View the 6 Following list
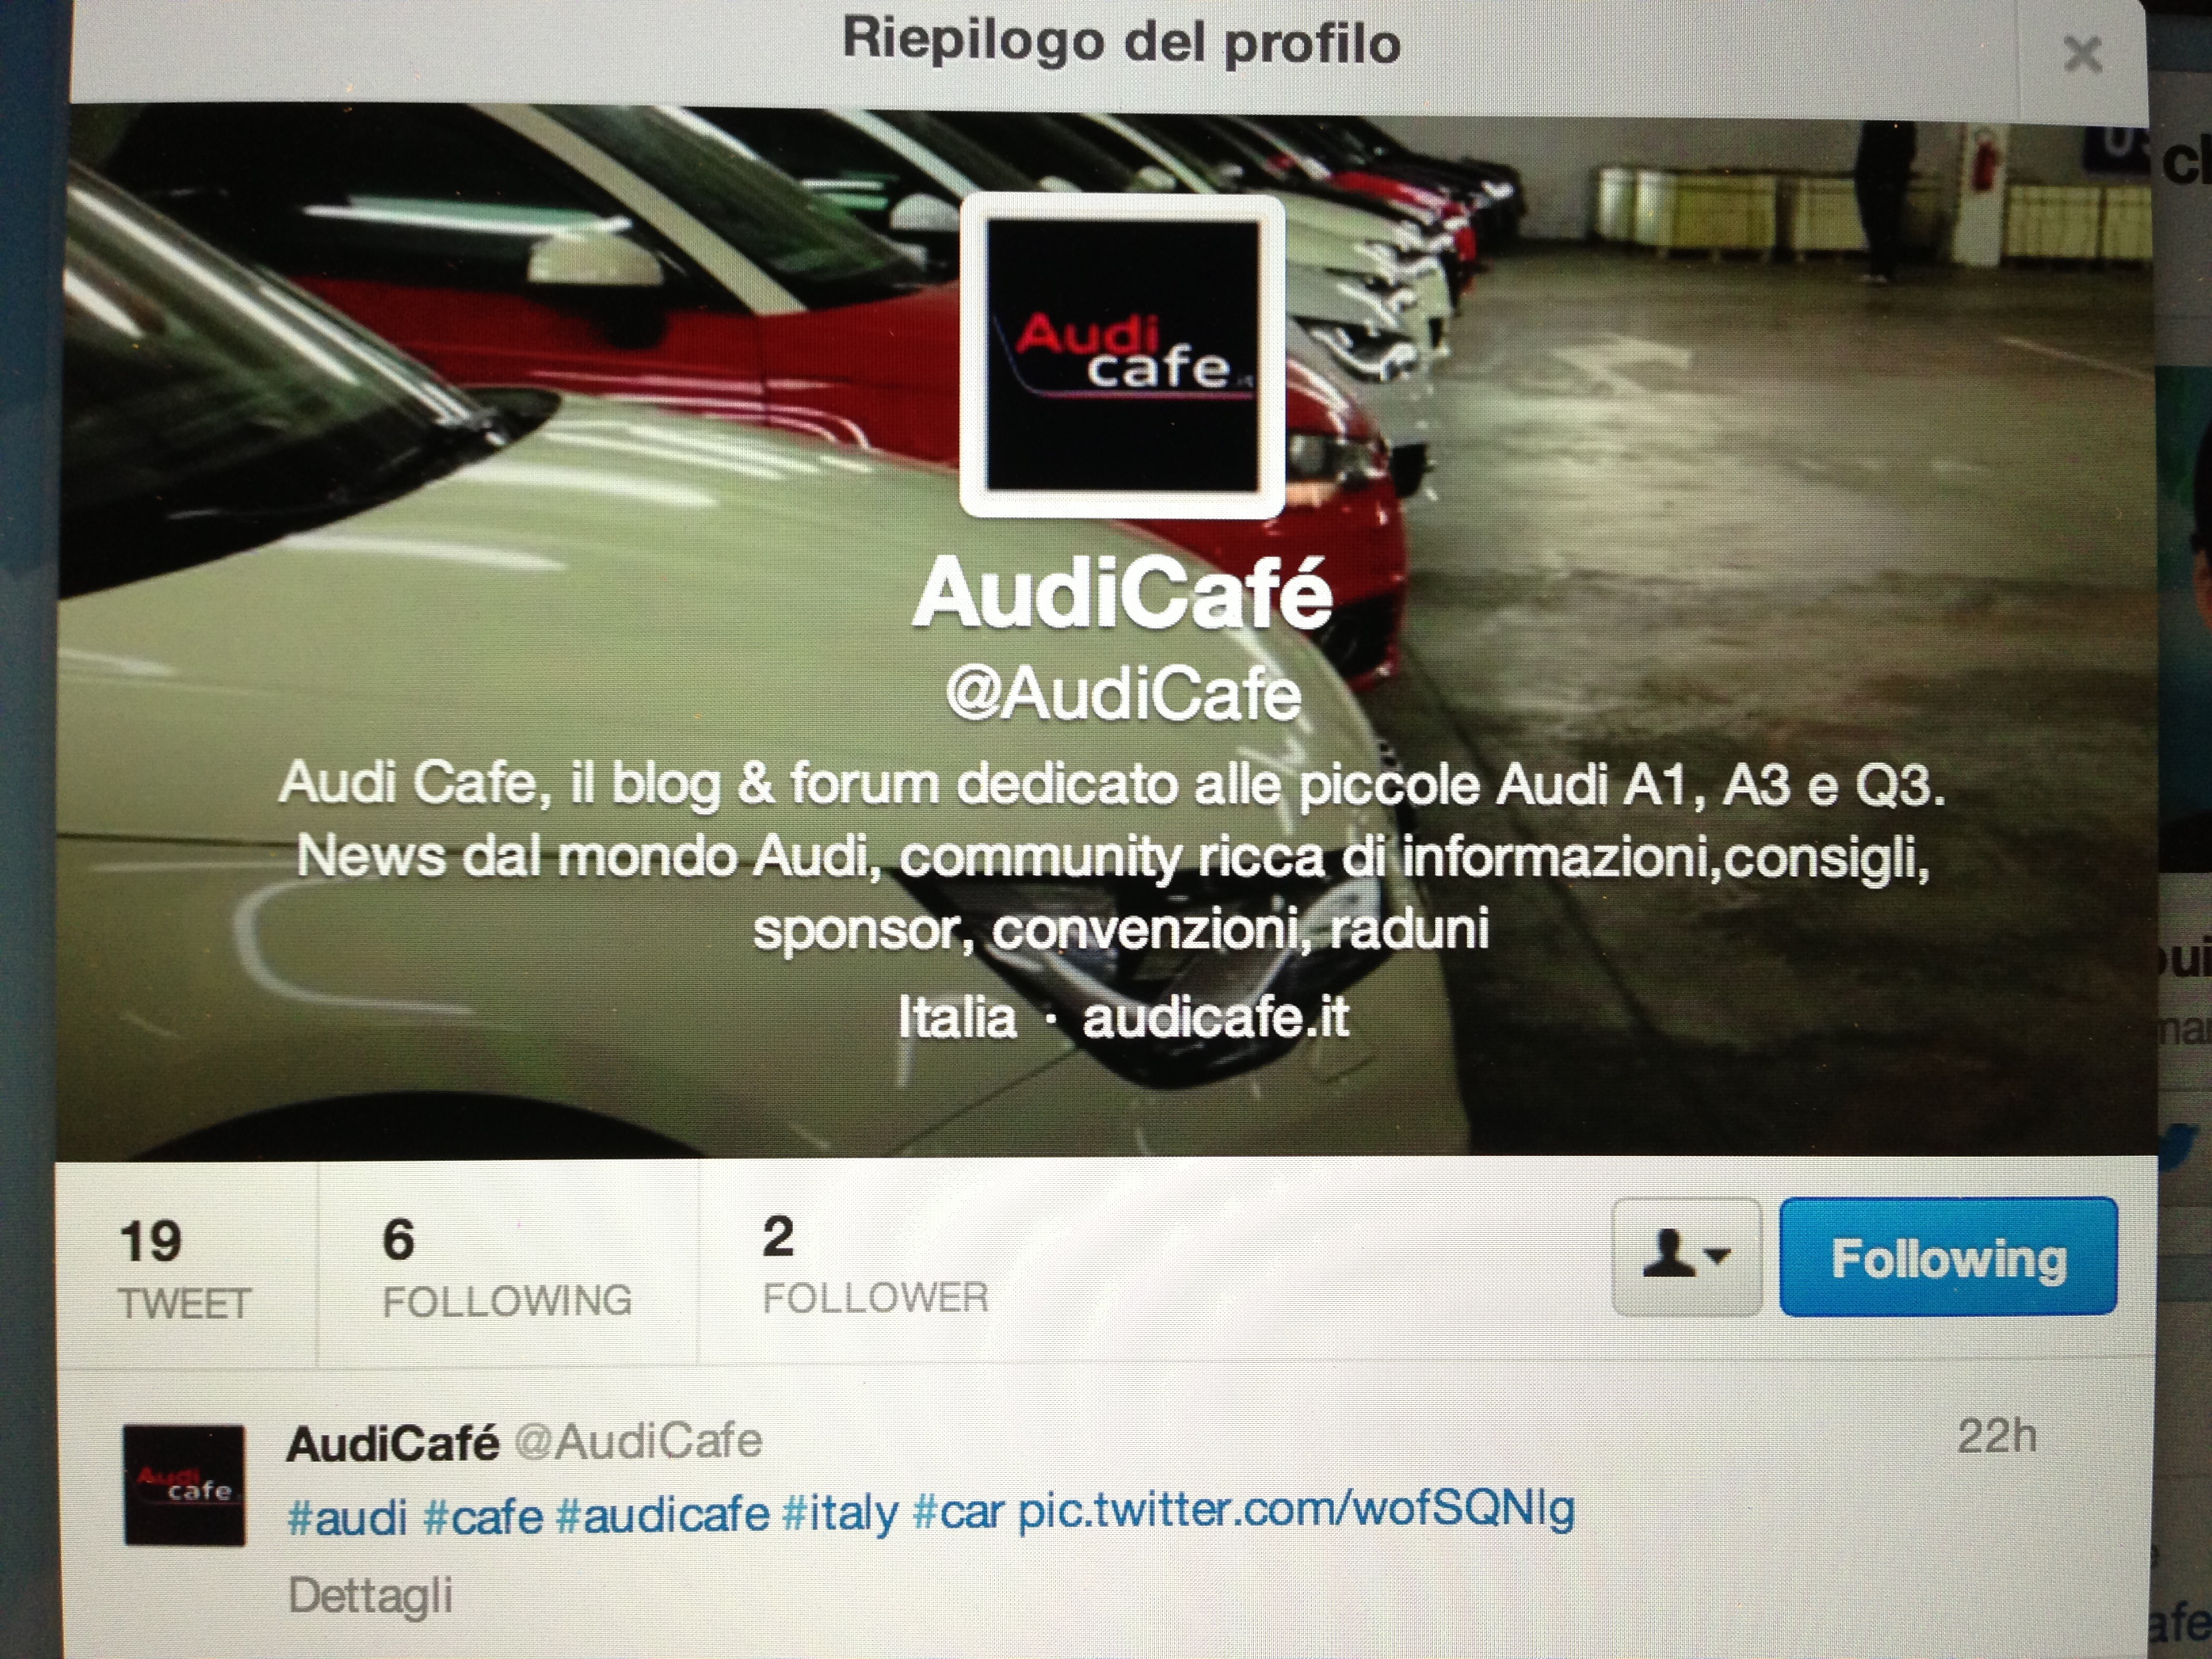Image resolution: width=2212 pixels, height=1659 pixels. (507, 1268)
